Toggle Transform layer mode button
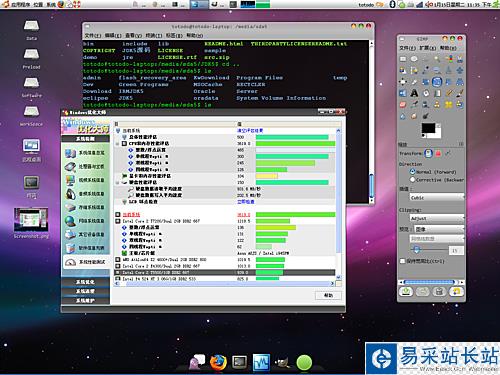This screenshot has width=500, height=375. (x=428, y=153)
